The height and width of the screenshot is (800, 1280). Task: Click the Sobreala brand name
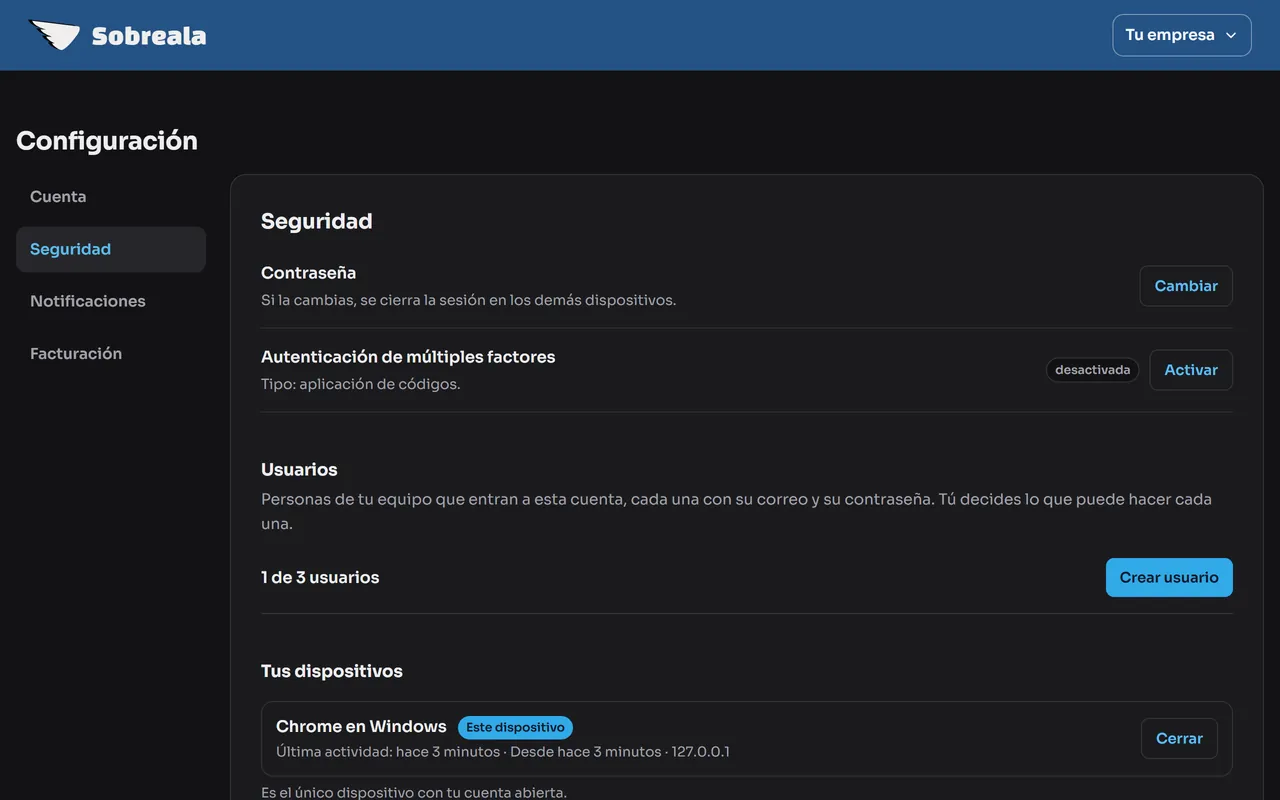pos(149,36)
